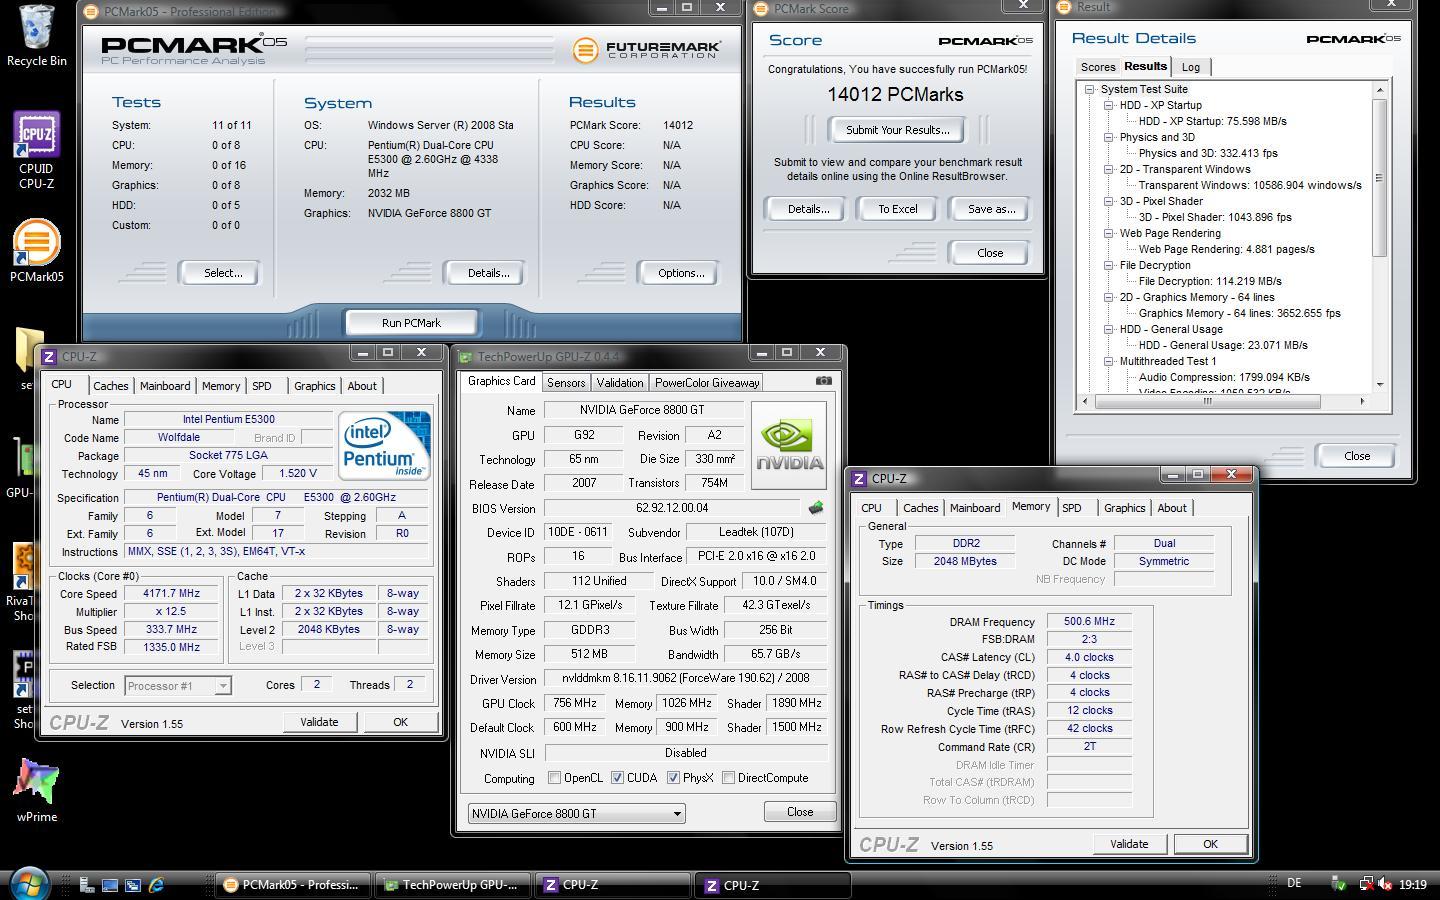Open PowerColor Giveaway tab in GPU-Z

click(707, 383)
